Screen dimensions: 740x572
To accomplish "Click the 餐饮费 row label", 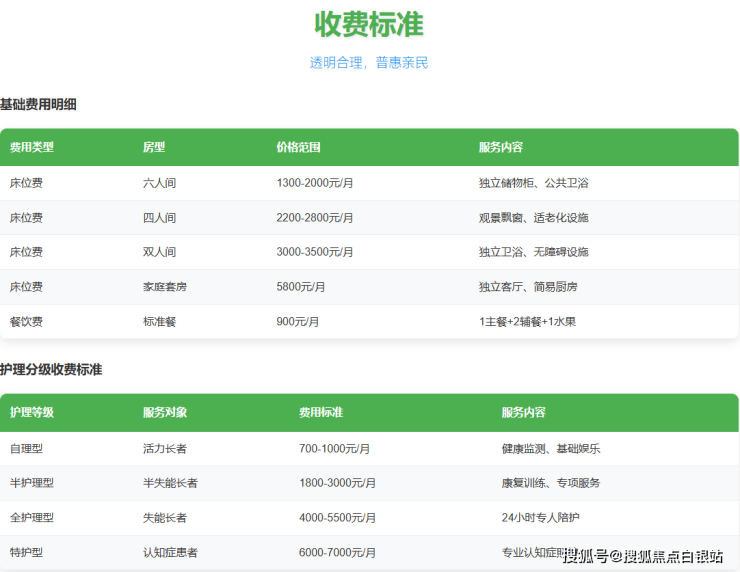I will [x=26, y=322].
